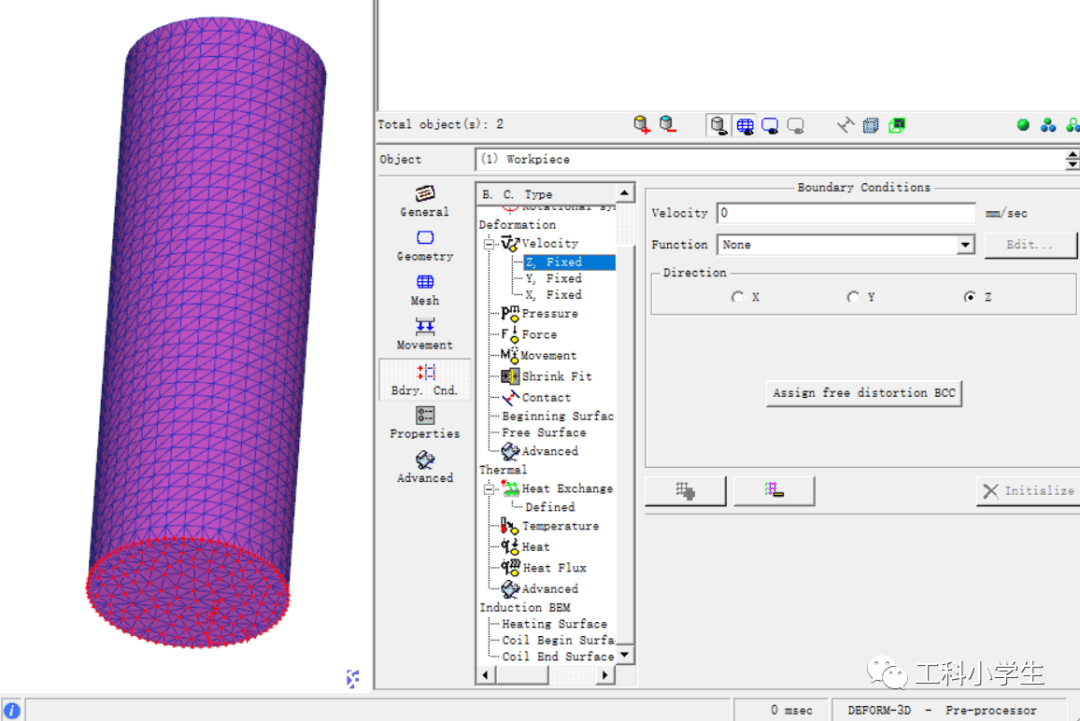Click the Object selector spinner arrows
The height and width of the screenshot is (721, 1080).
(1072, 160)
